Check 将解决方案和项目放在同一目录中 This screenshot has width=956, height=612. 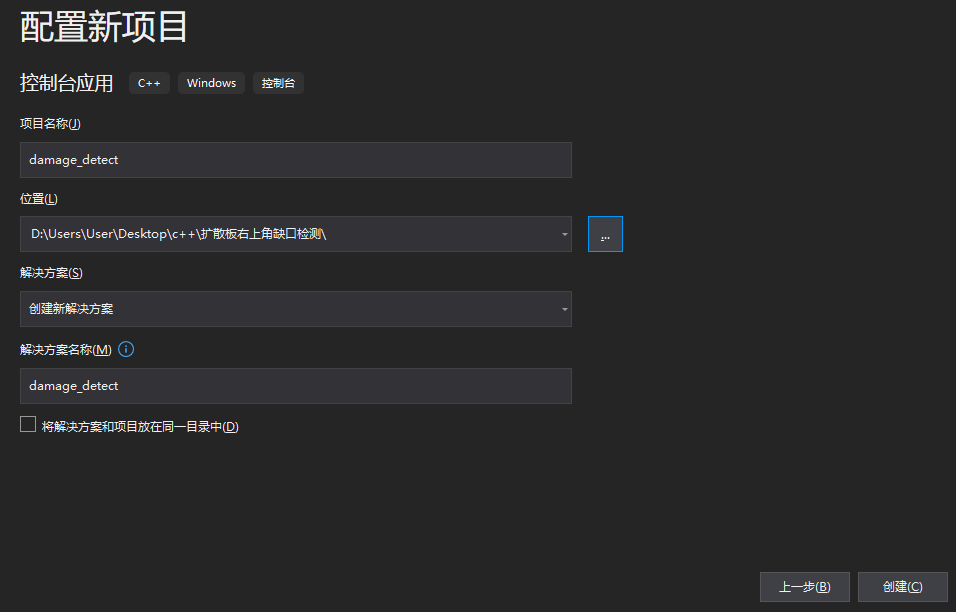click(x=28, y=424)
